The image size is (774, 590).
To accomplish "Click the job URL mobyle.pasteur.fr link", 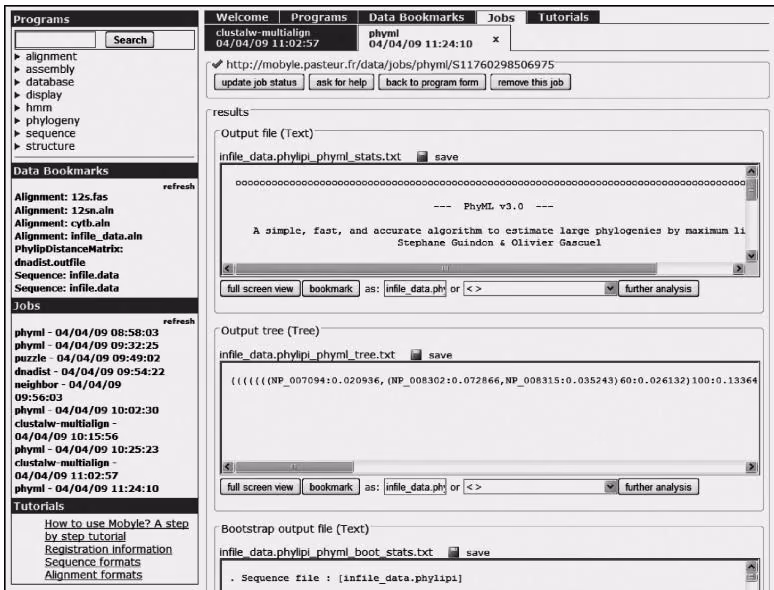I will tap(390, 65).
